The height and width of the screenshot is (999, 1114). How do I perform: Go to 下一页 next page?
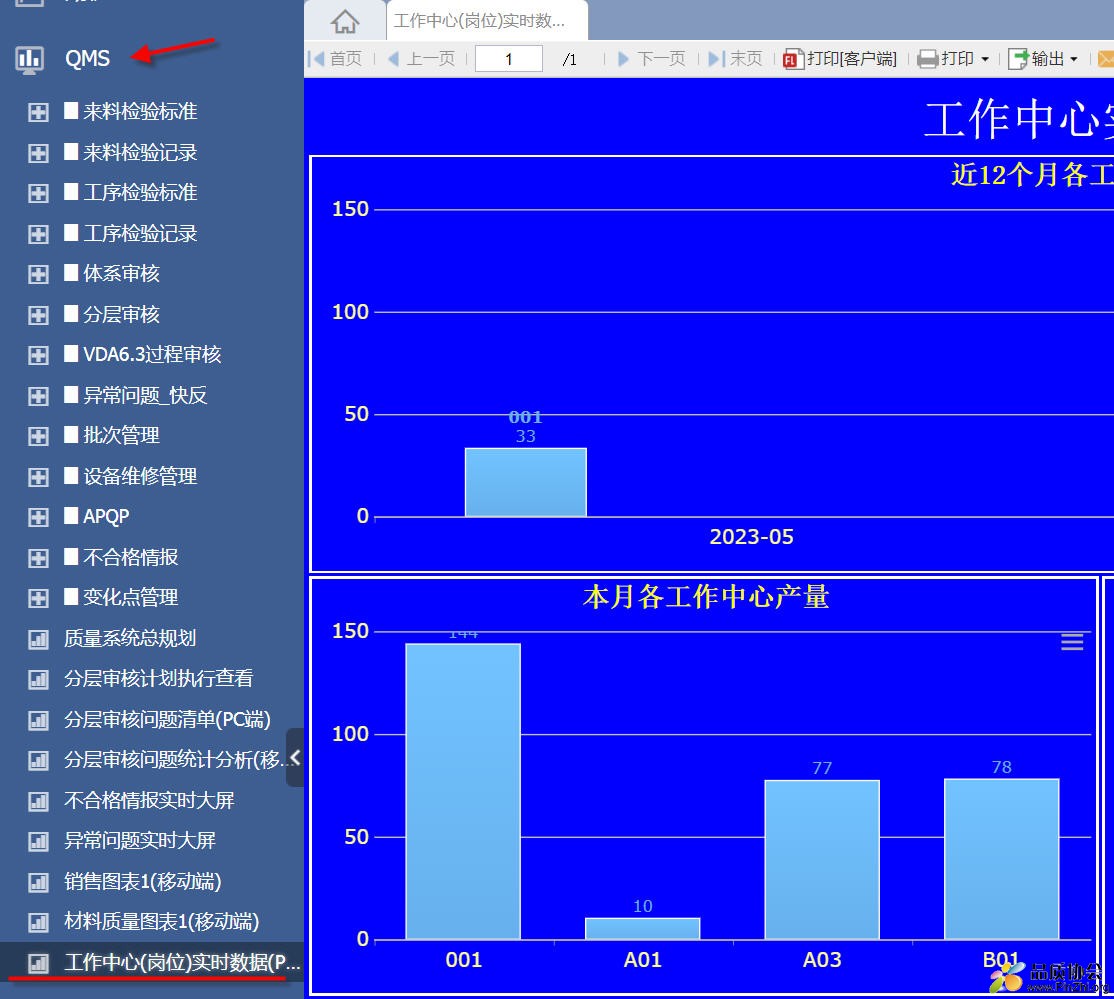(x=652, y=59)
